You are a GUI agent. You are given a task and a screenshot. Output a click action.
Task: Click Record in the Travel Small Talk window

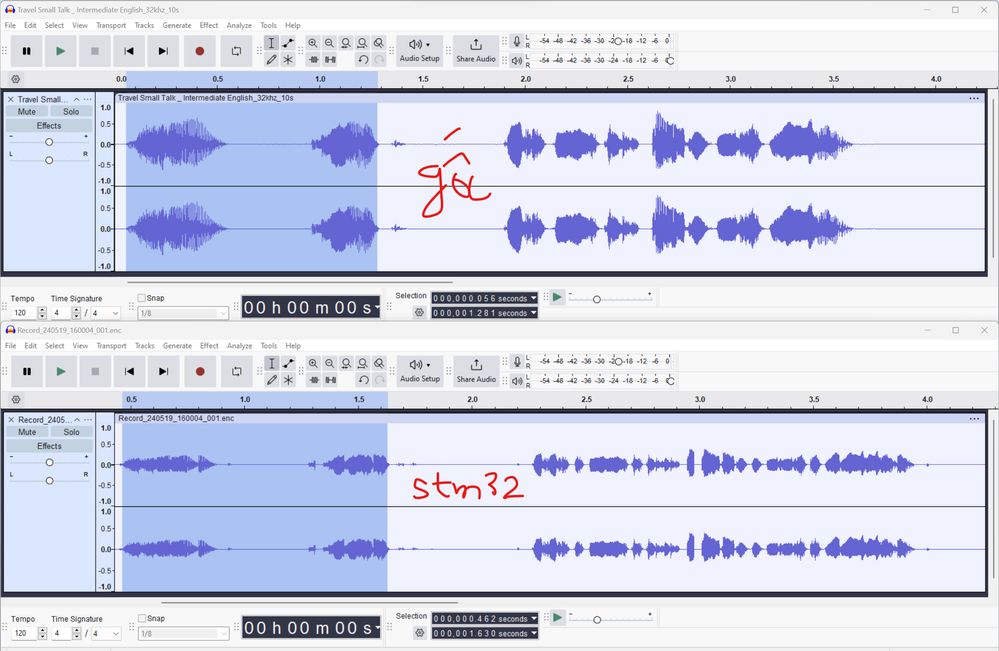pyautogui.click(x=199, y=51)
